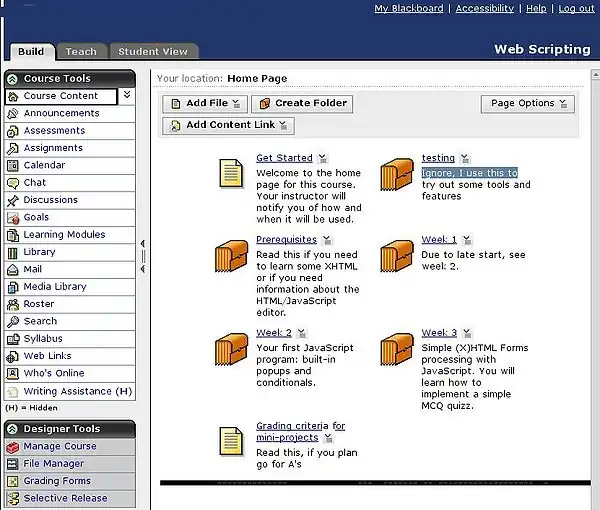Viewport: 600px width, 510px height.
Task: Open the My Blackboard link
Action: [408, 8]
